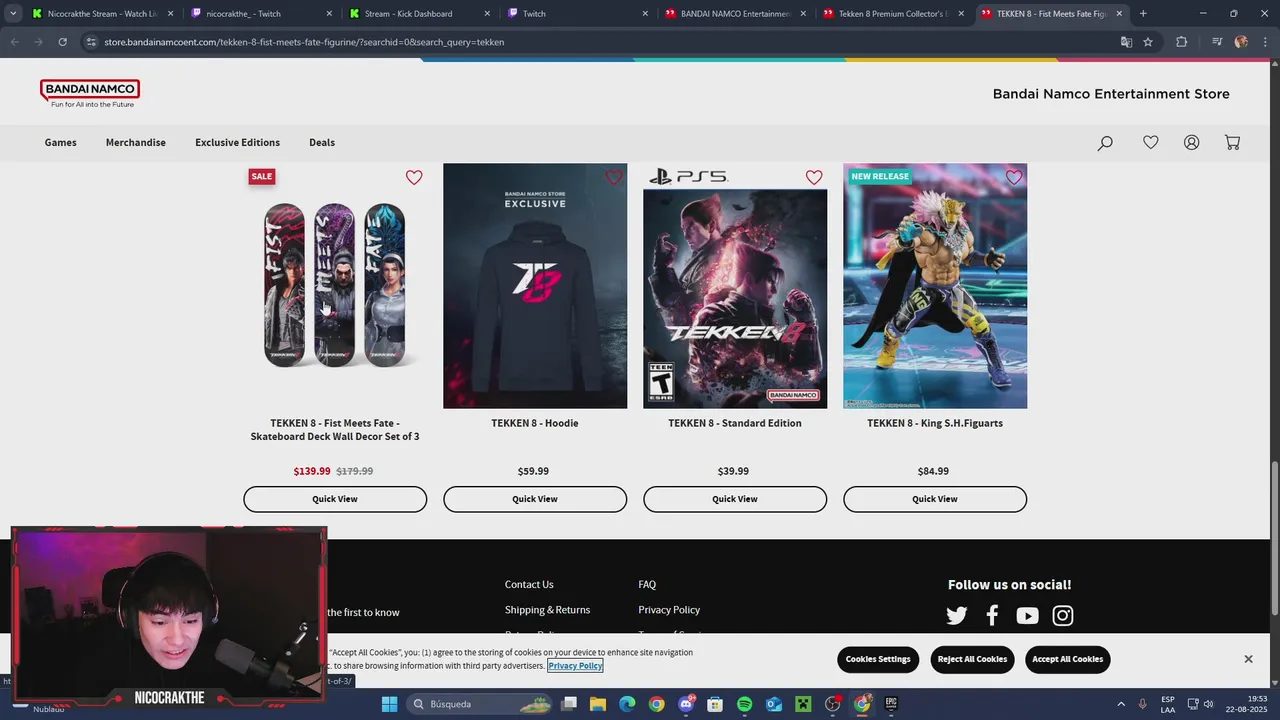Open Bandai Namco Facebook page icon

pyautogui.click(x=992, y=616)
